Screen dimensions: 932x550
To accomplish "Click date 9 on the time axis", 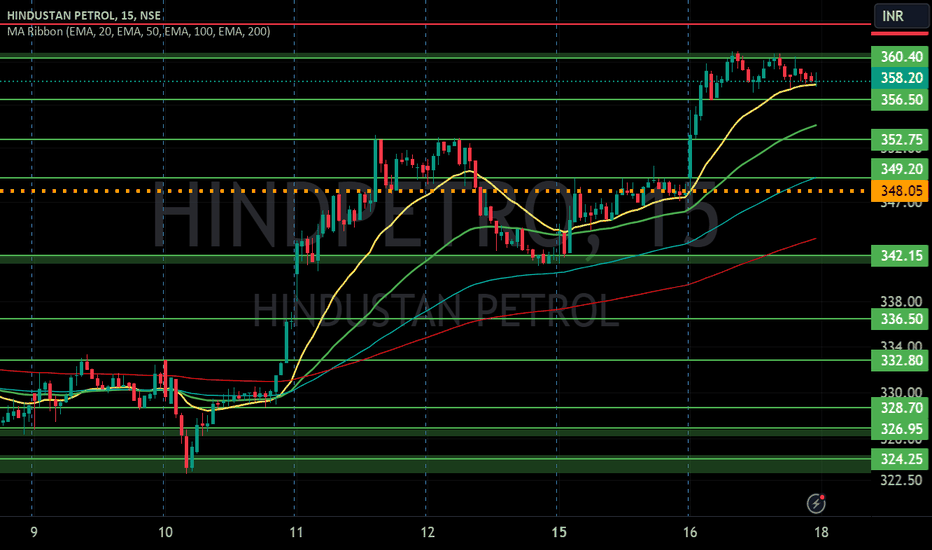I will (33, 532).
